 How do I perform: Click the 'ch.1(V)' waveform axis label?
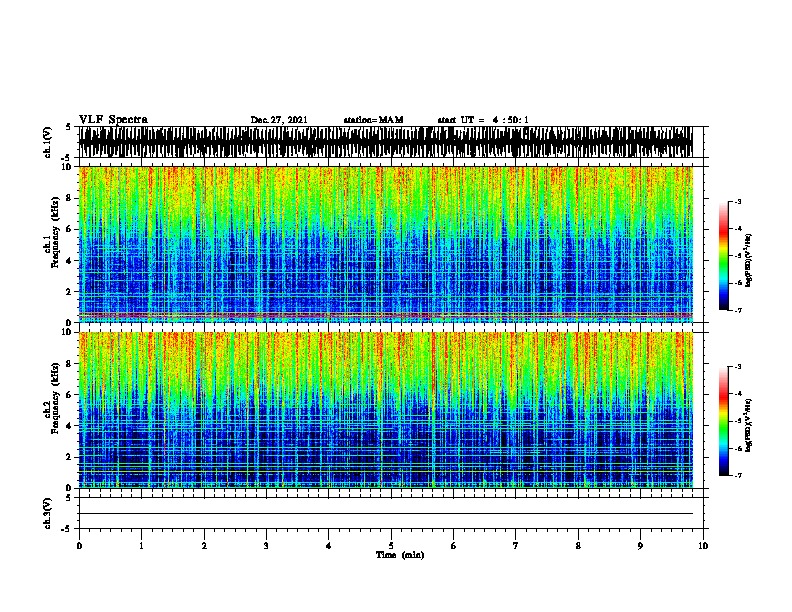pos(47,142)
